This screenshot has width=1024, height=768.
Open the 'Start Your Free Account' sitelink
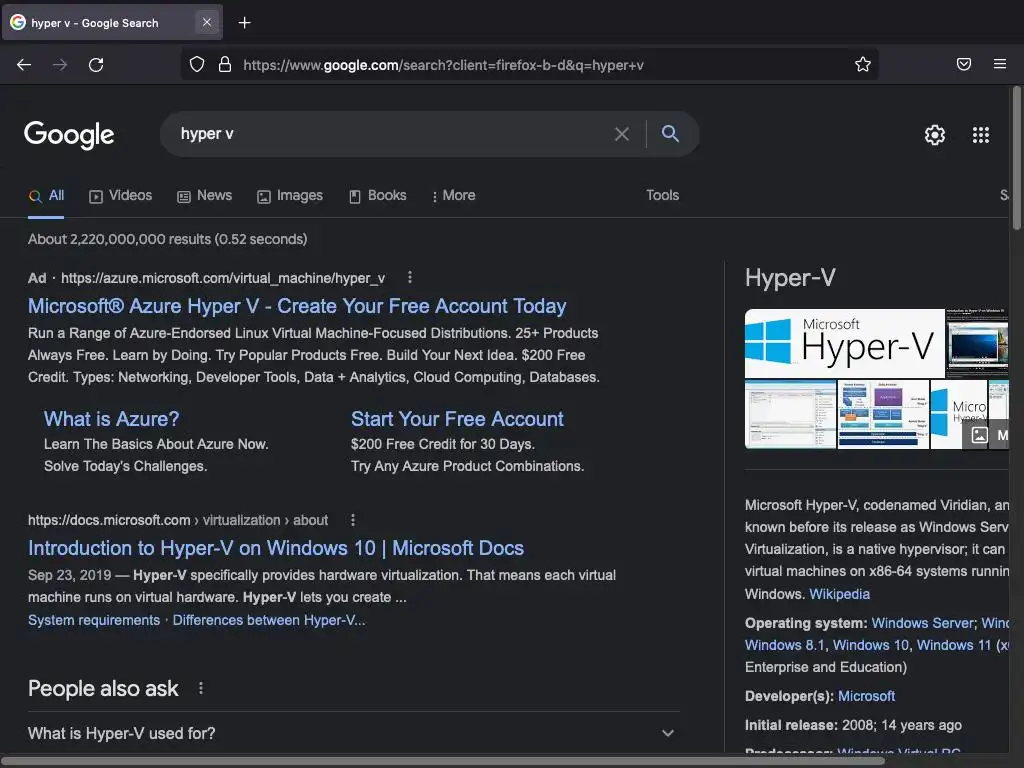[457, 419]
